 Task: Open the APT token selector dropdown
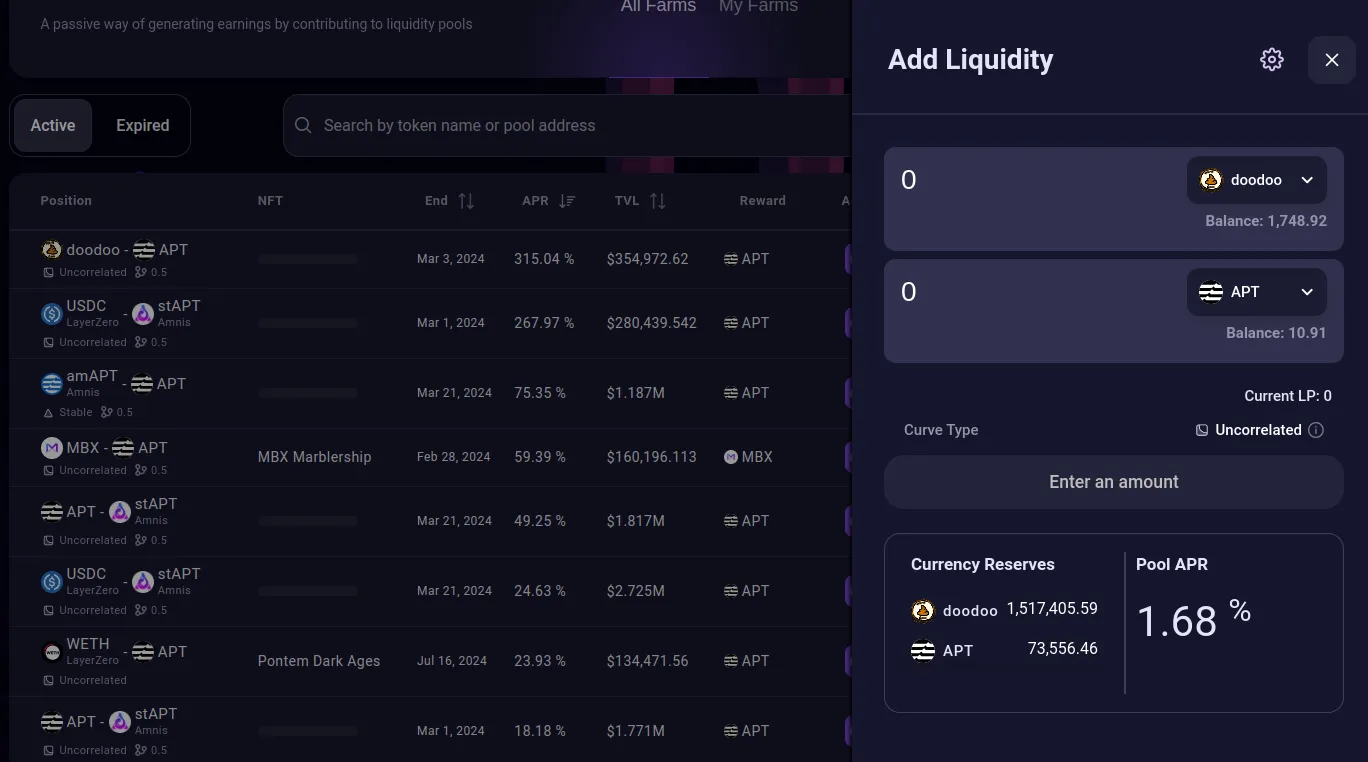point(1256,291)
